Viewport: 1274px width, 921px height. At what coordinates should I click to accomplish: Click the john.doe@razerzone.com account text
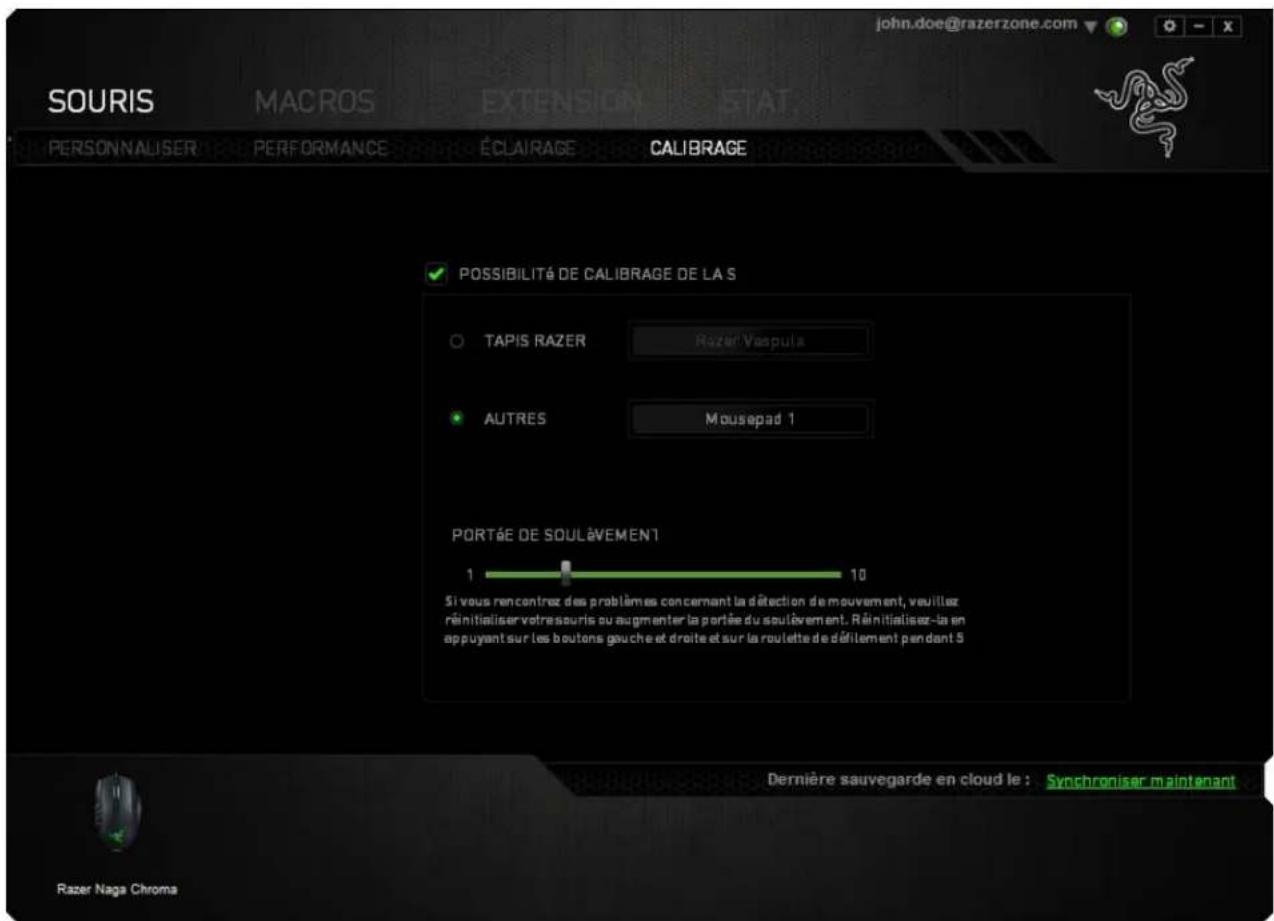pyautogui.click(x=979, y=23)
